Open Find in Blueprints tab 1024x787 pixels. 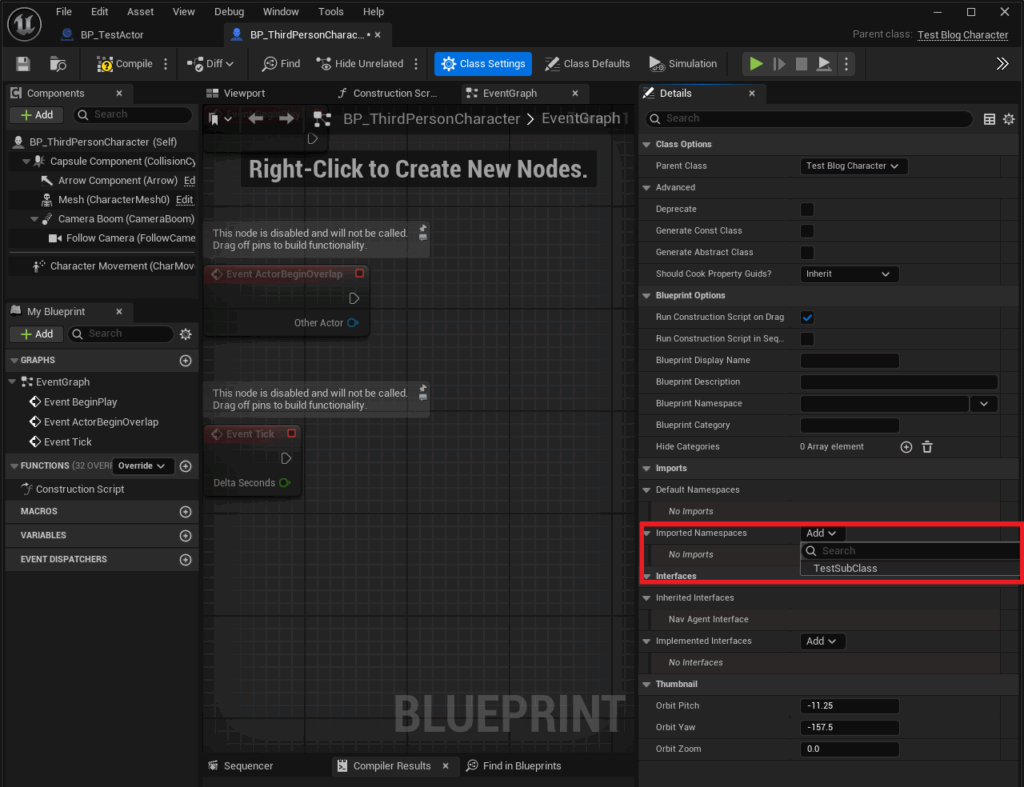point(513,766)
